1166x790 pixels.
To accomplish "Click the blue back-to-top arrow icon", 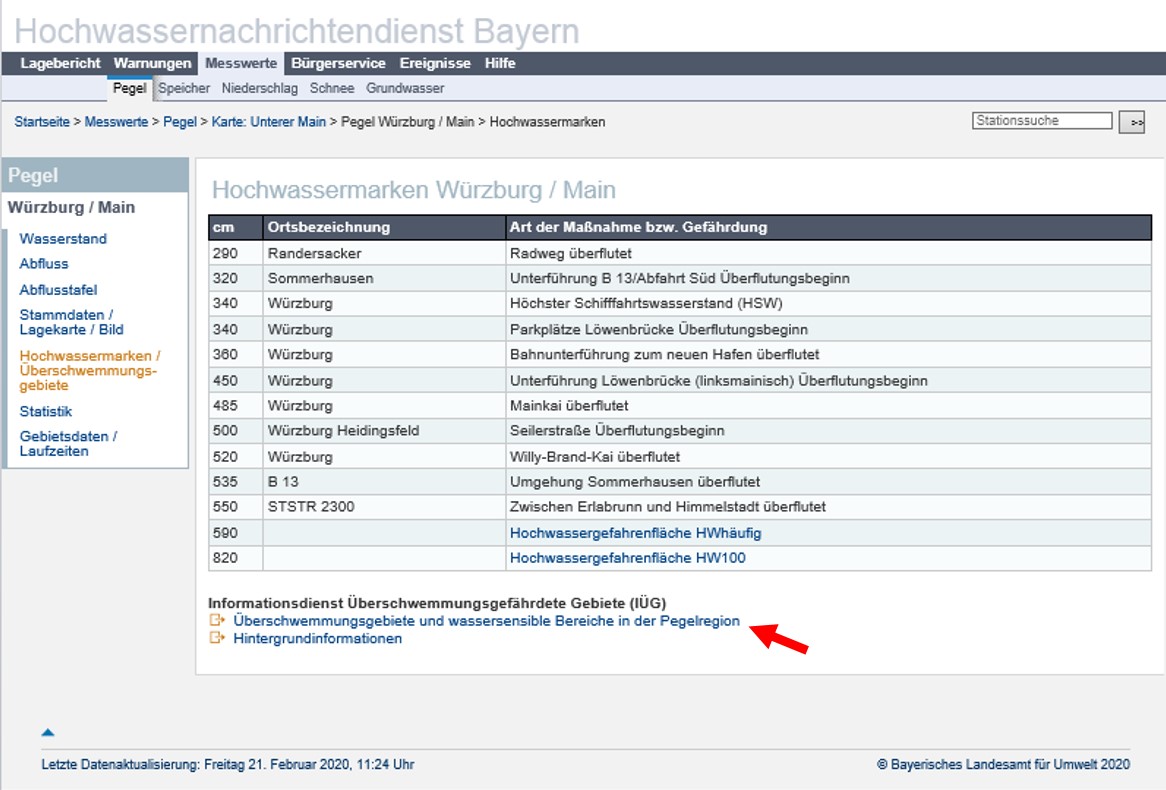I will [x=48, y=733].
